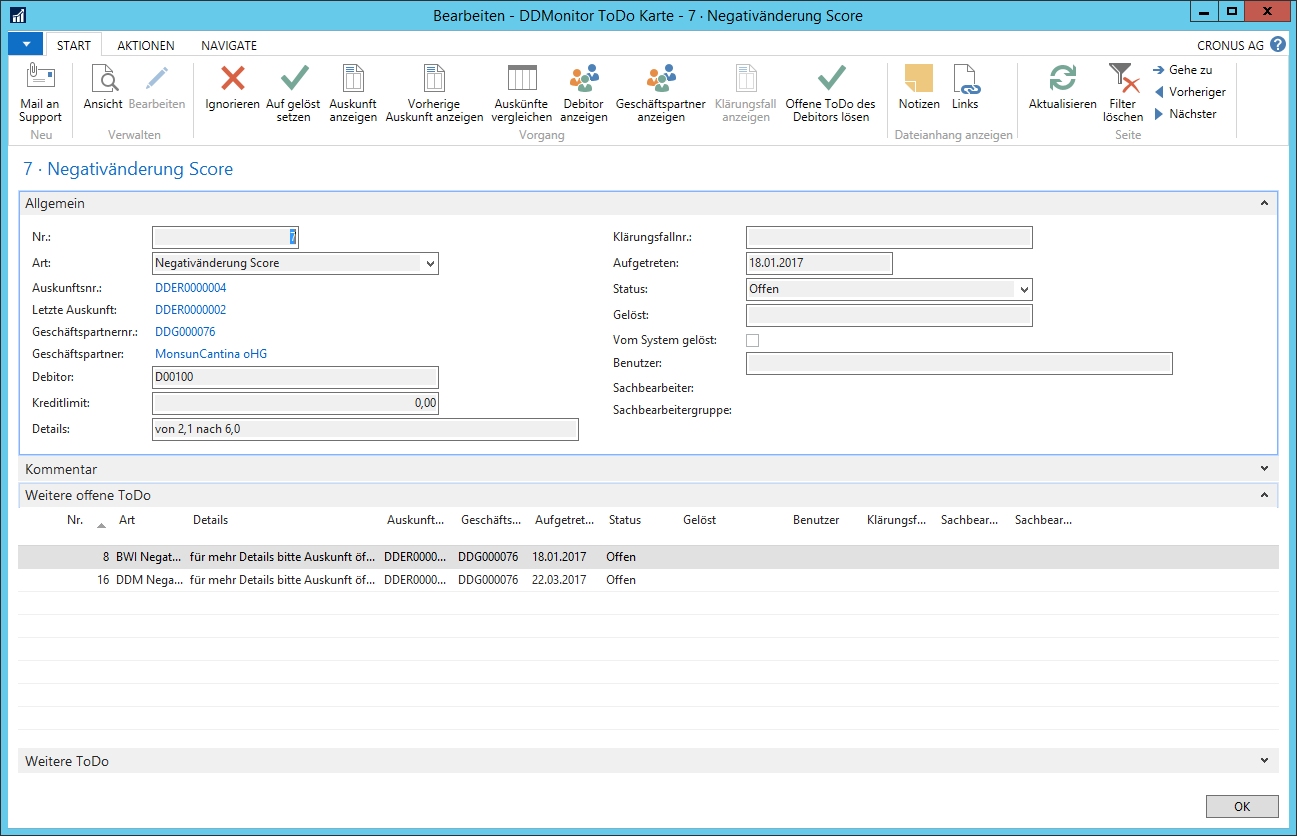Click the Klärungsfallnr. field
1297x836 pixels.
coord(889,237)
